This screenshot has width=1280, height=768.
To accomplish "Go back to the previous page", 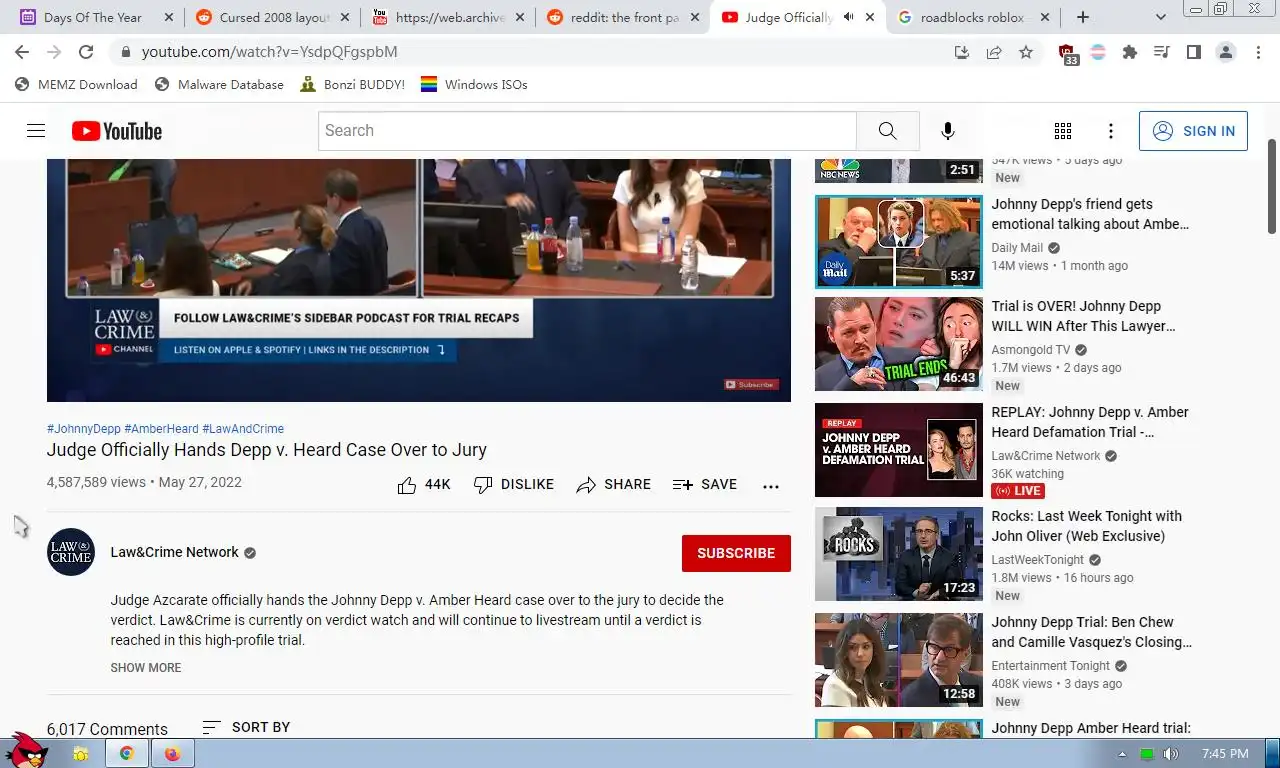I will tap(22, 52).
